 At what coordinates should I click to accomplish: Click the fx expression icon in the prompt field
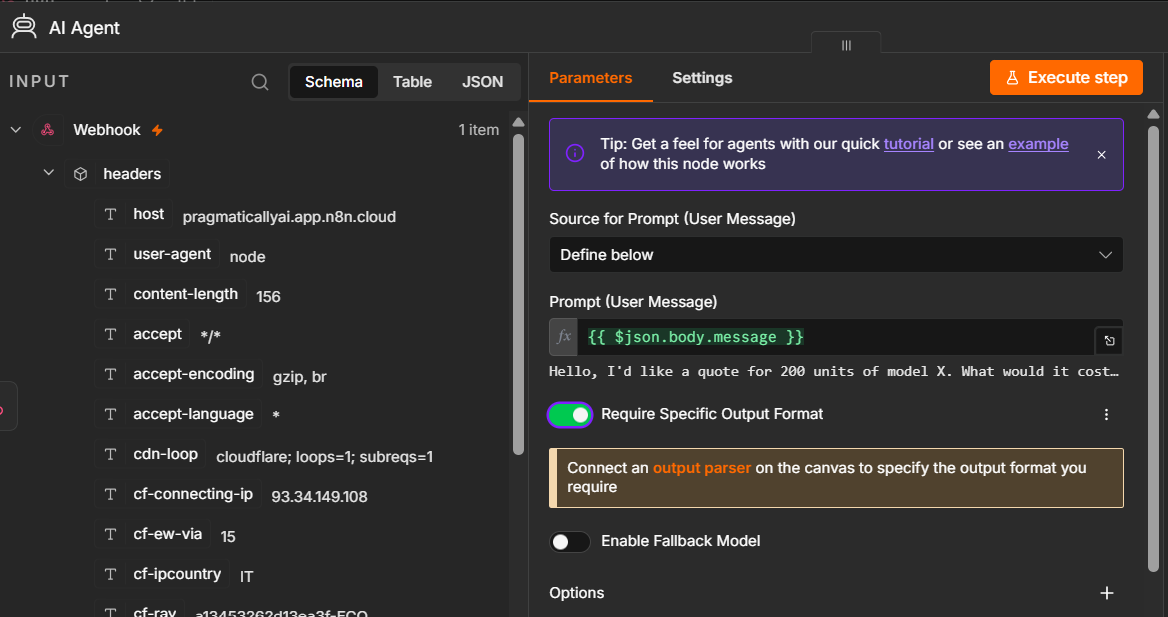564,337
